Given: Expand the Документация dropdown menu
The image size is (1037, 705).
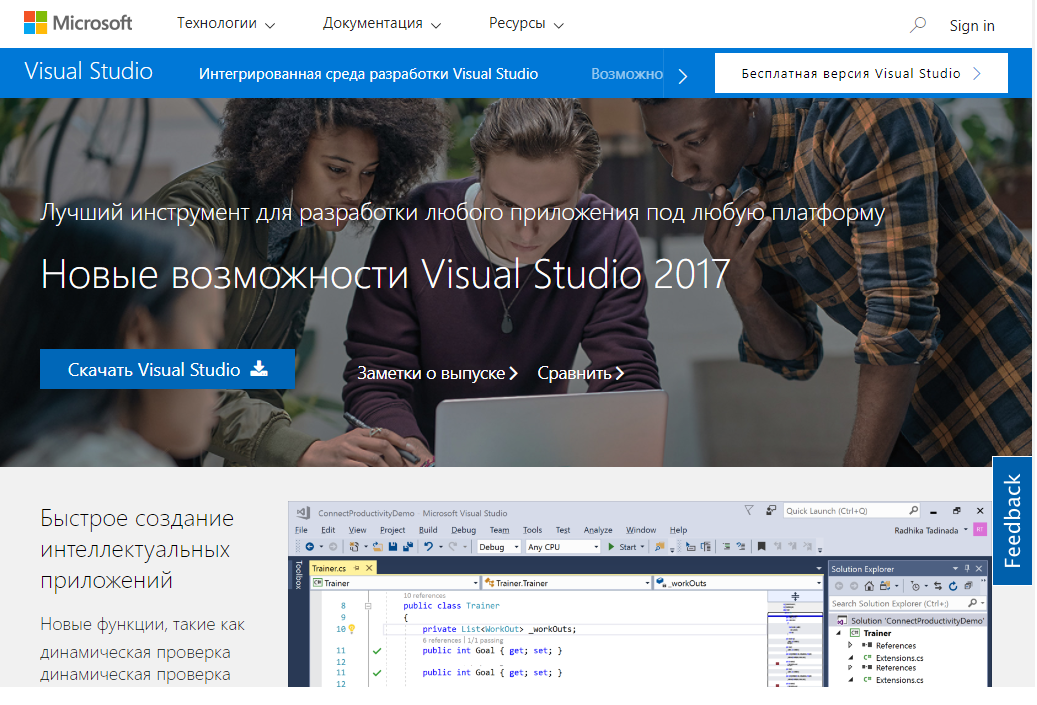Looking at the screenshot, I should pos(381,24).
